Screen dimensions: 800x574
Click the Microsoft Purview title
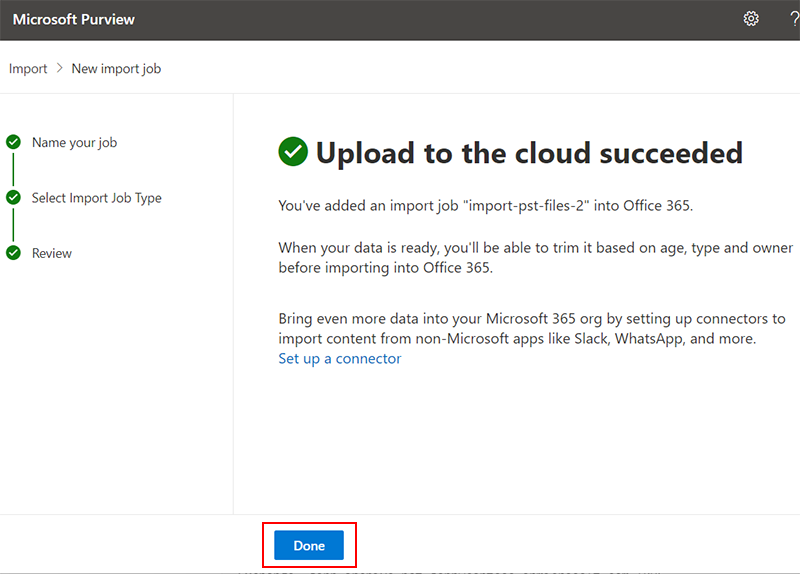pos(73,19)
